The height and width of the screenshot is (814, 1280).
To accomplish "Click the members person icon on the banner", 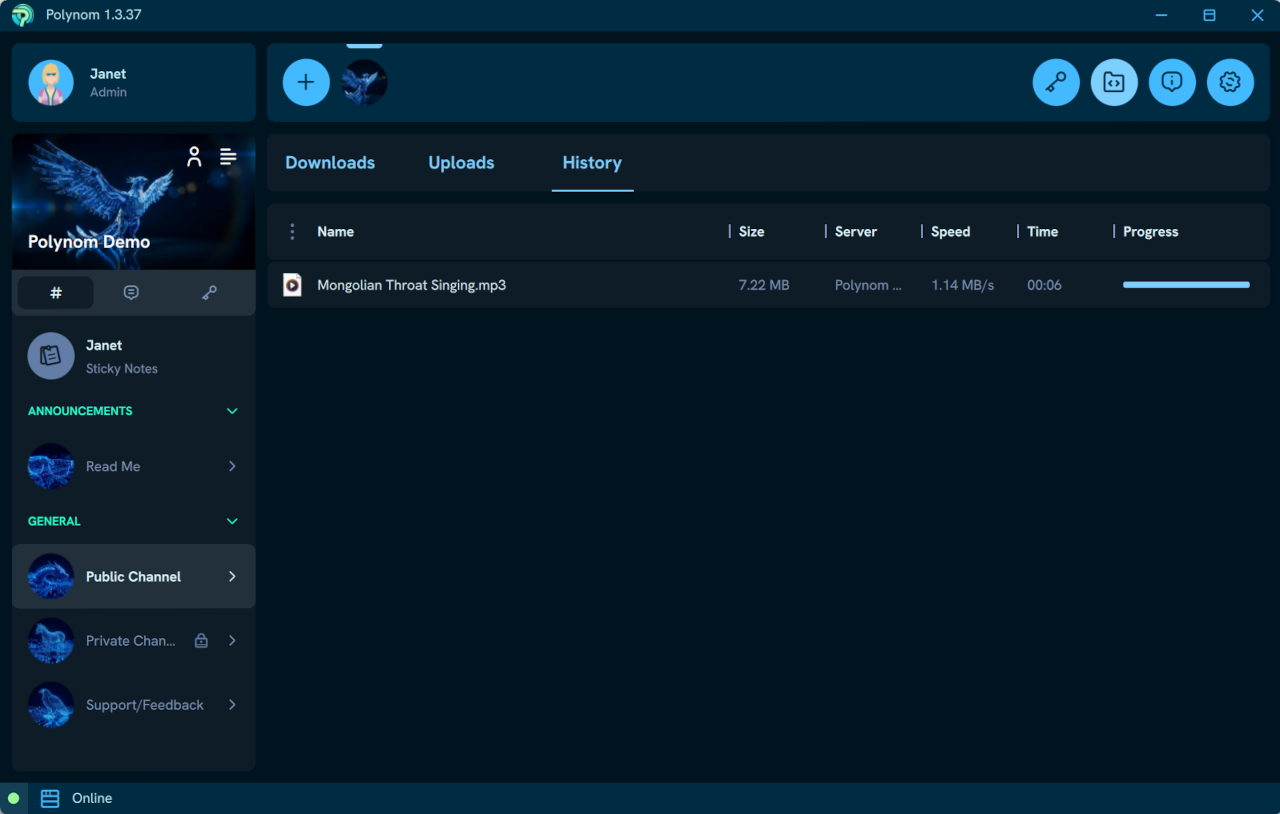I will 194,156.
